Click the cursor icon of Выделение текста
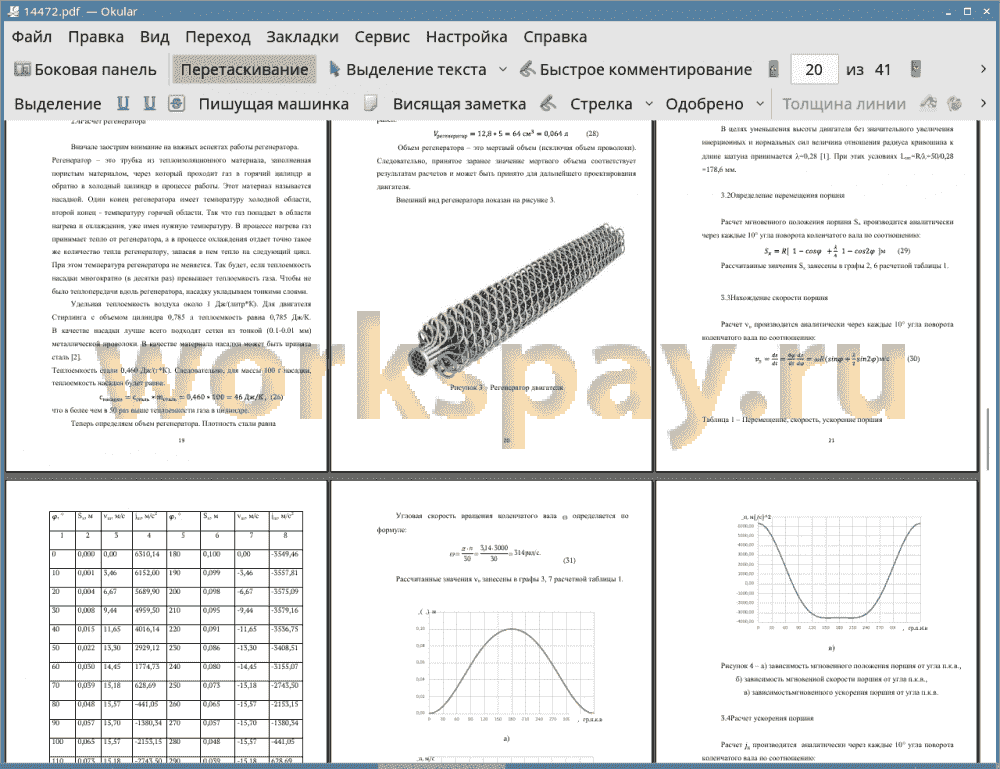The height and width of the screenshot is (769, 1000). (x=334, y=69)
